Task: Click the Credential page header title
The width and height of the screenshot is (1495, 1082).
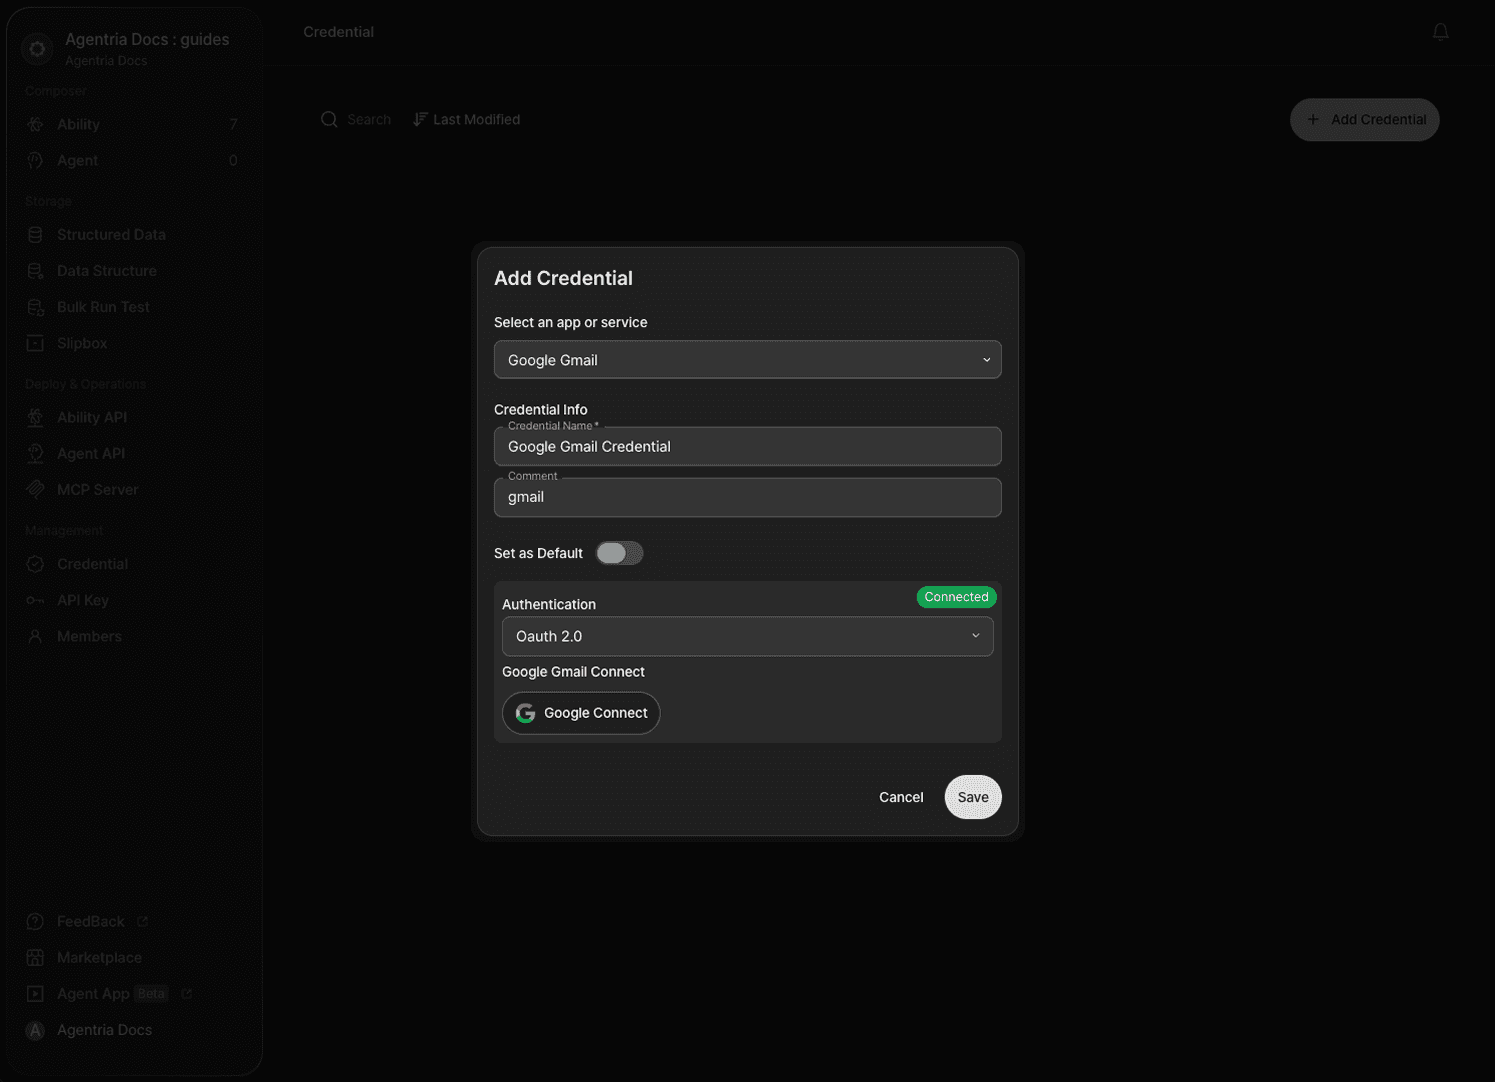Action: [x=338, y=32]
